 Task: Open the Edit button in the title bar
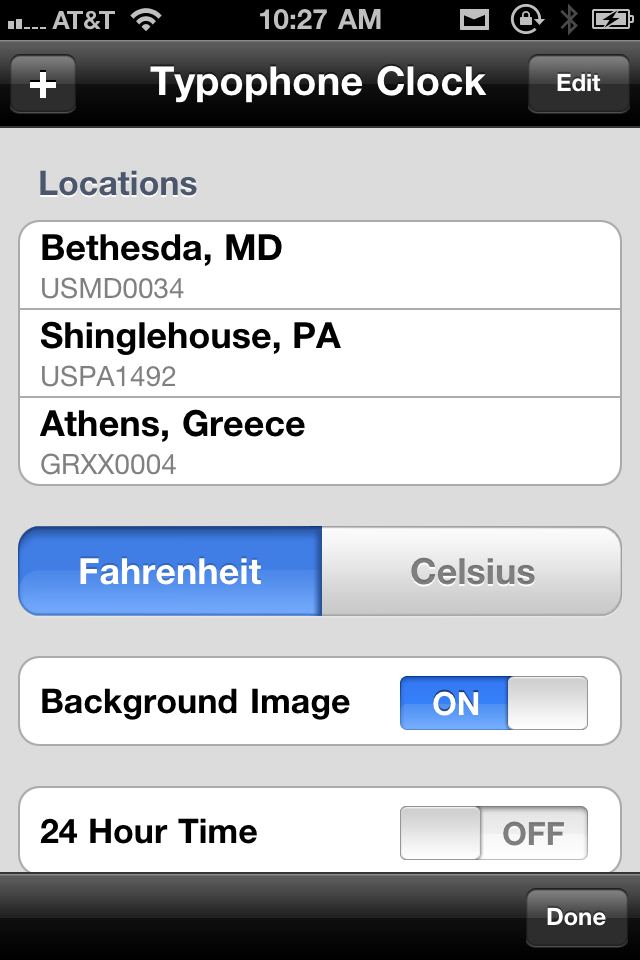coord(579,84)
